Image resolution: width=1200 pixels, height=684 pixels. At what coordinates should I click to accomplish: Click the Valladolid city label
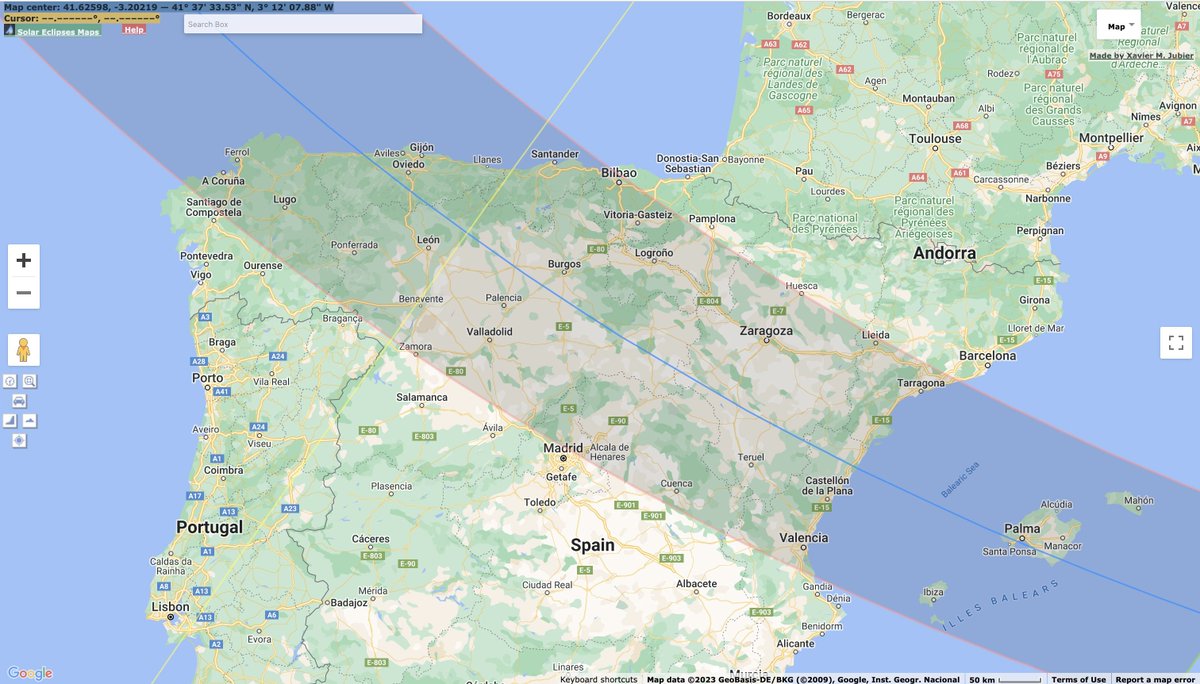click(x=489, y=331)
